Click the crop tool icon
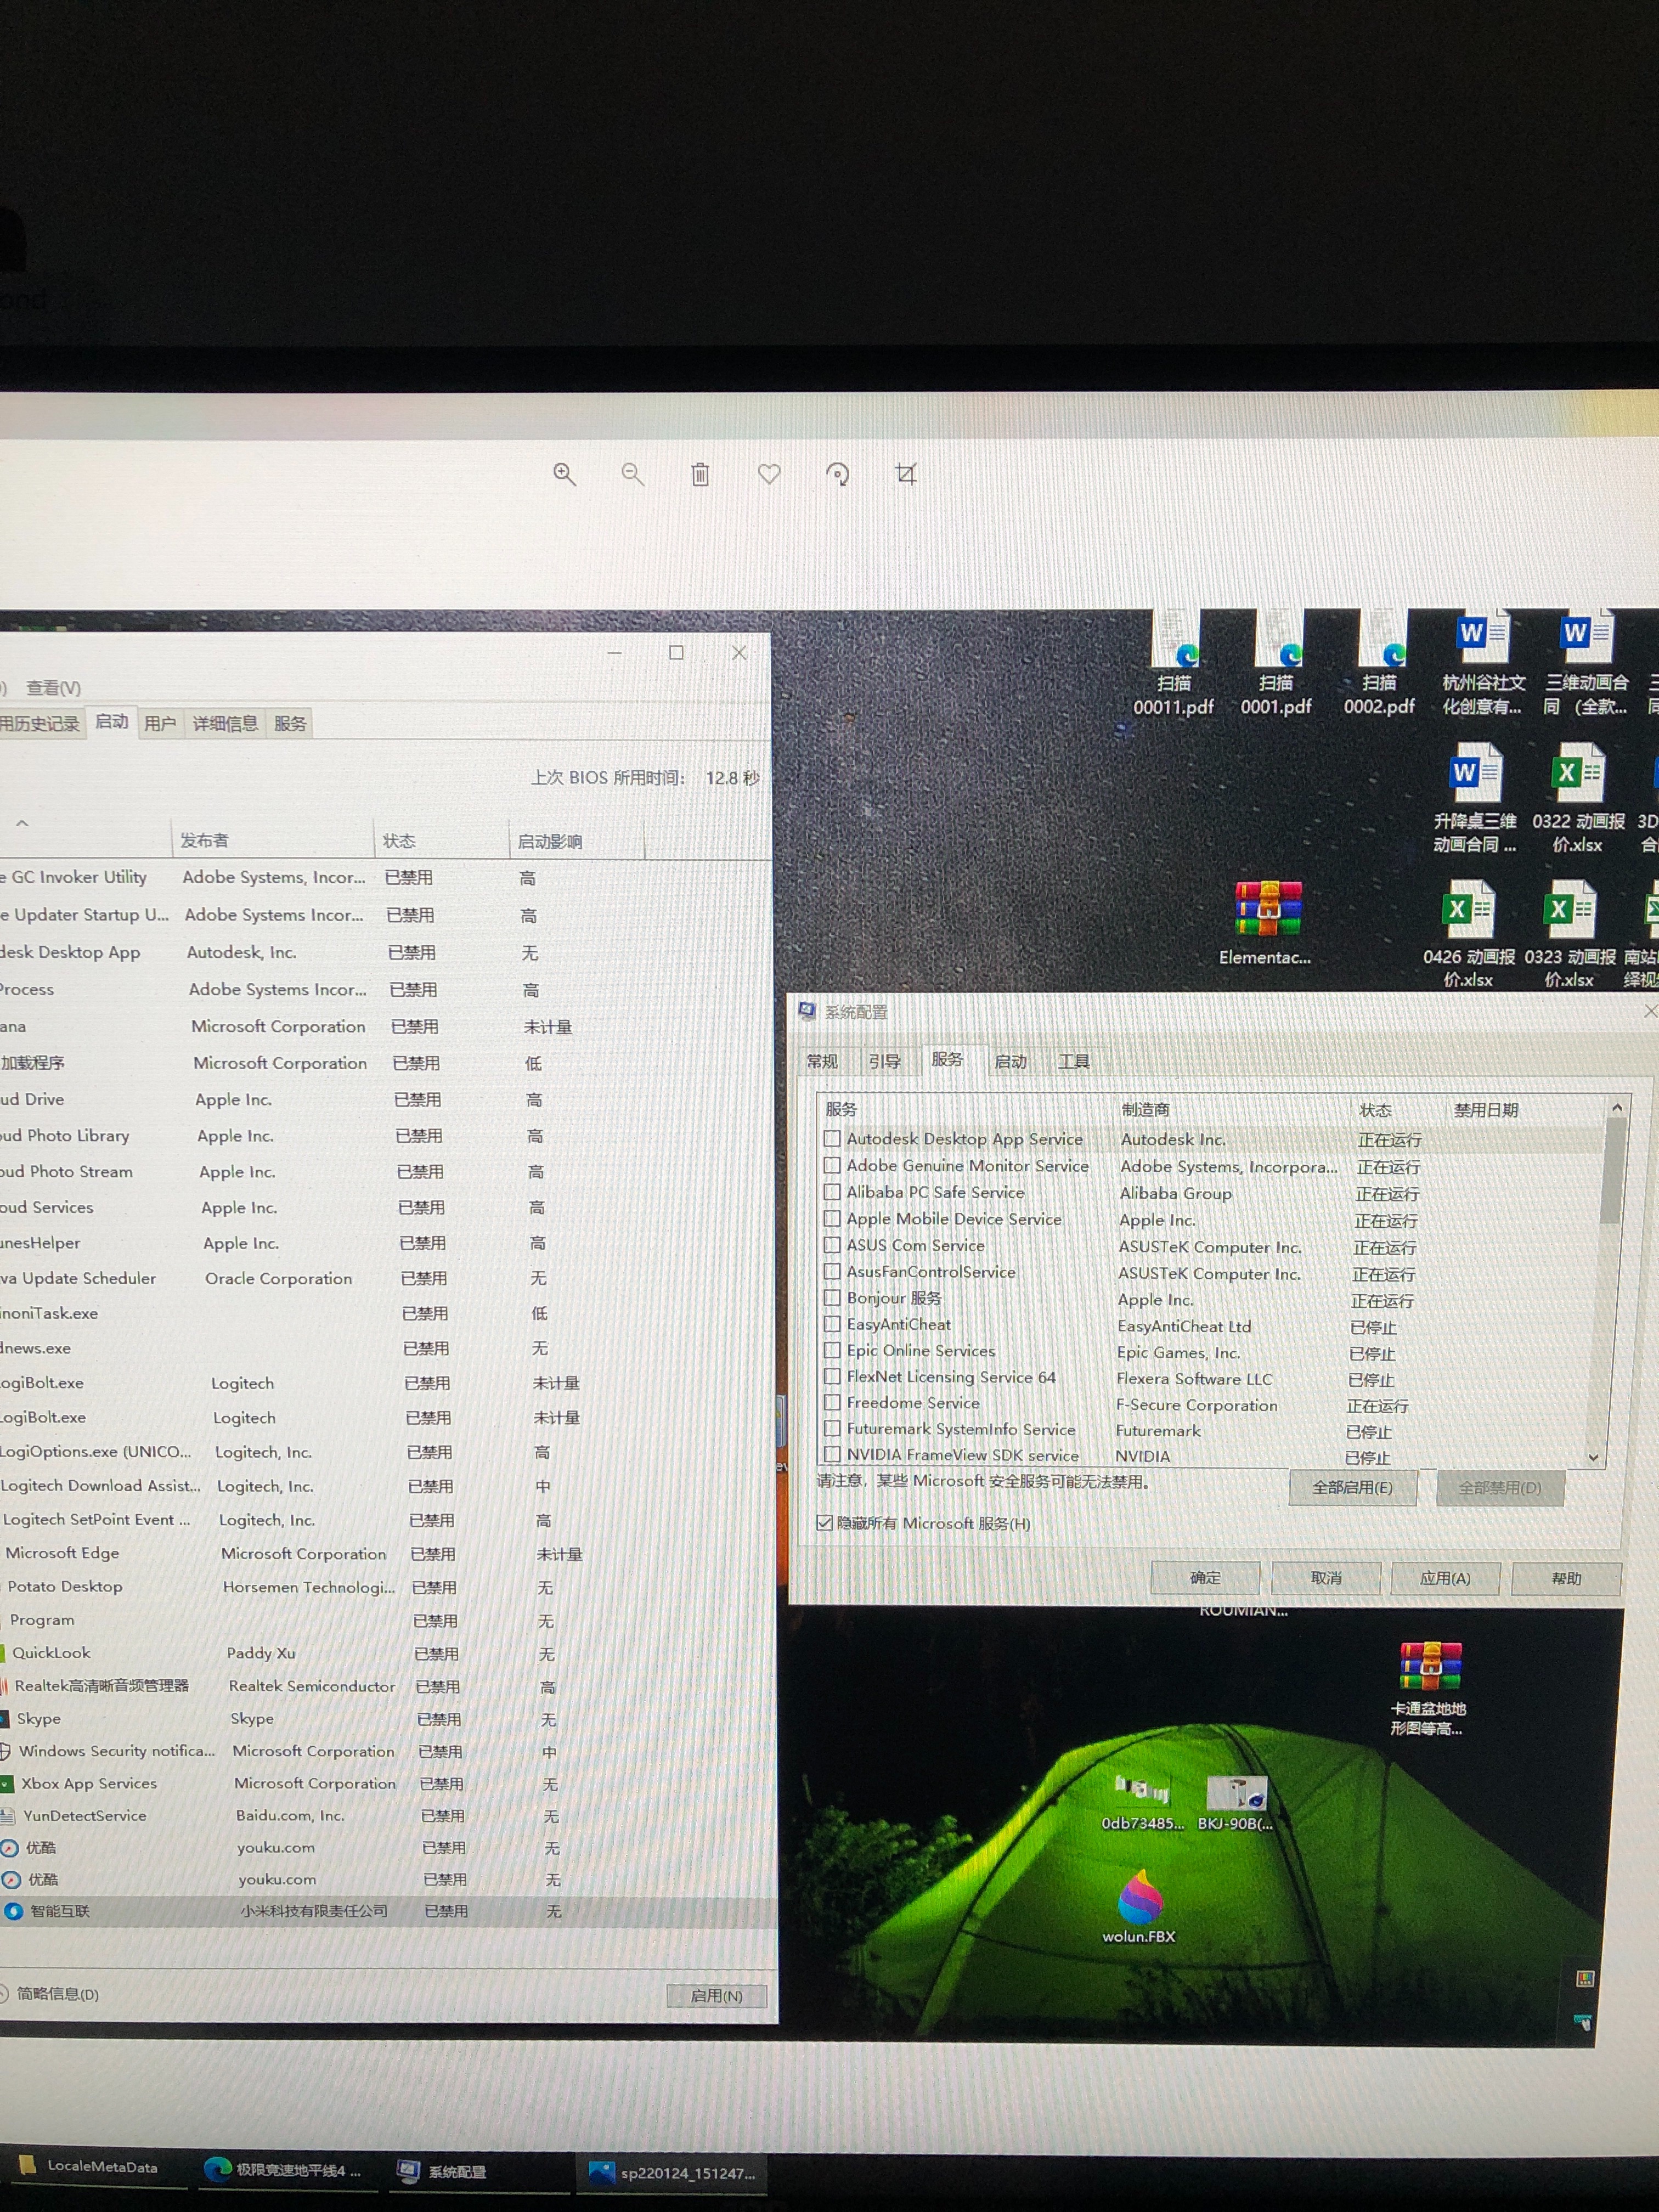The height and width of the screenshot is (2212, 1659). click(x=906, y=473)
